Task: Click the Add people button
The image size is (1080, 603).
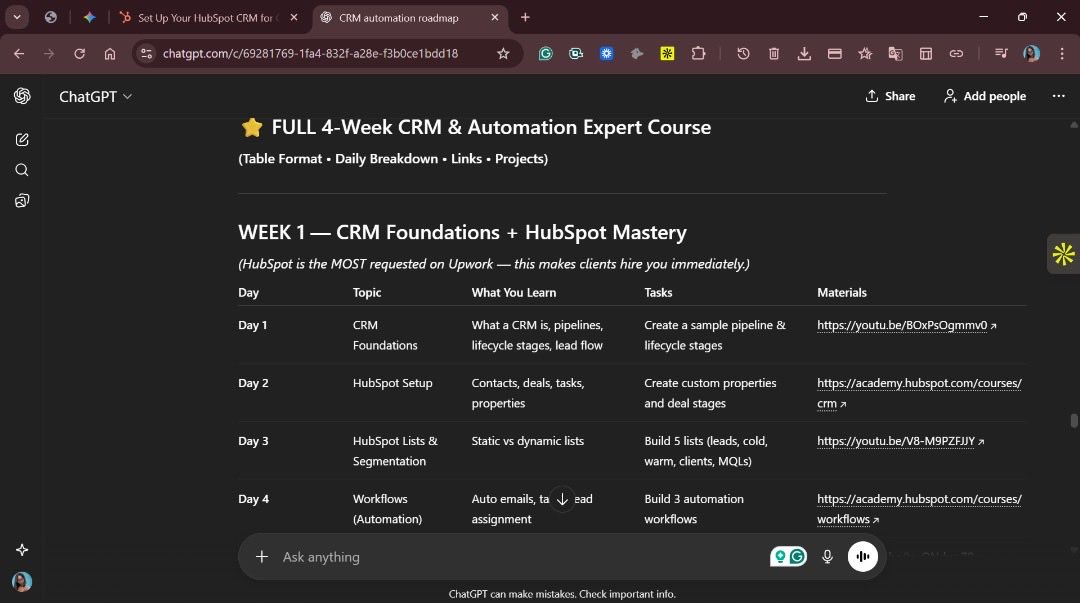Action: click(x=984, y=96)
